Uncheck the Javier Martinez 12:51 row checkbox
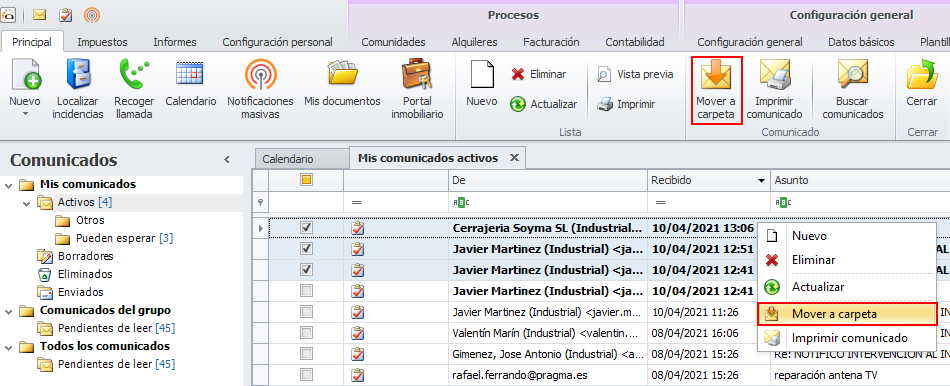This screenshot has height=386, width=950. tap(307, 249)
